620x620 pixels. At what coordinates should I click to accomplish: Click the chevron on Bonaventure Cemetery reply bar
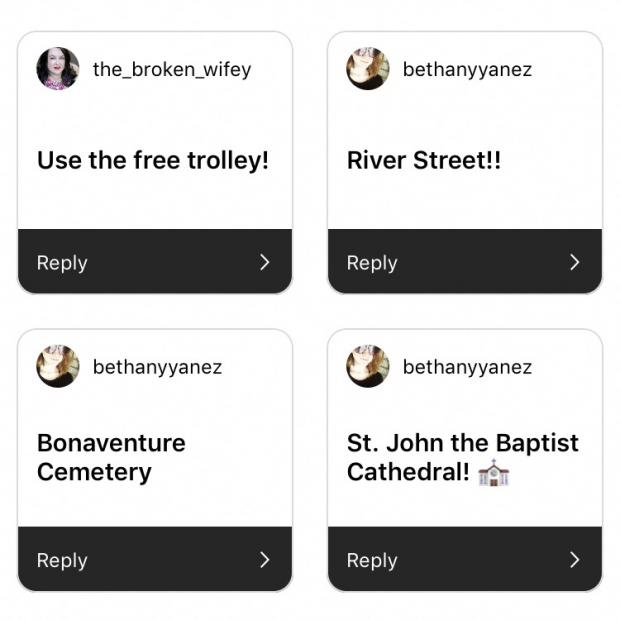(x=265, y=560)
